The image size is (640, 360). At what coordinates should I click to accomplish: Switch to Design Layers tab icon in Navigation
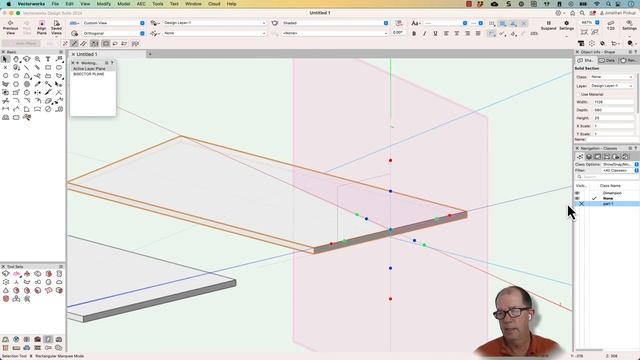coord(589,157)
